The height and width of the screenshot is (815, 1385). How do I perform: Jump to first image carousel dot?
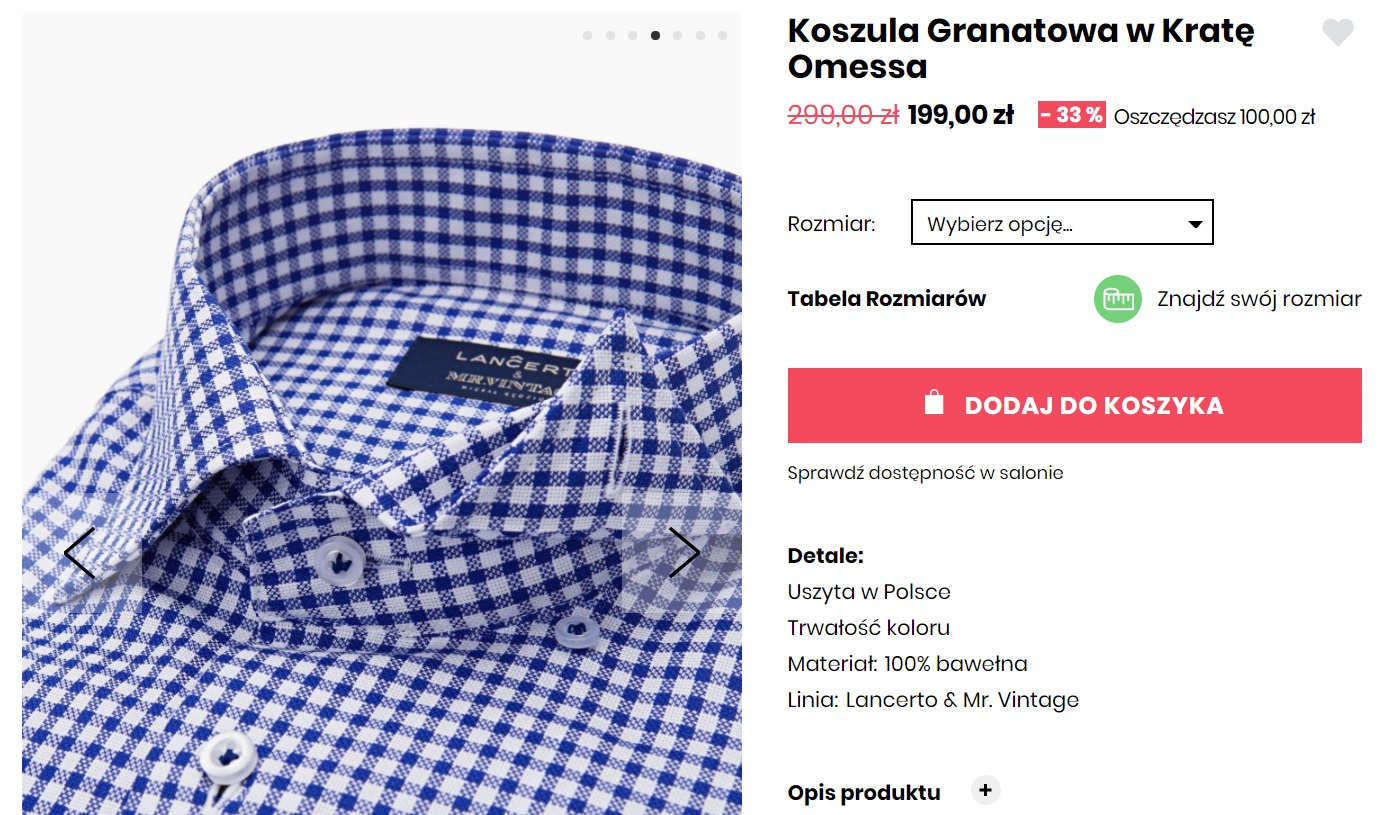pyautogui.click(x=587, y=35)
